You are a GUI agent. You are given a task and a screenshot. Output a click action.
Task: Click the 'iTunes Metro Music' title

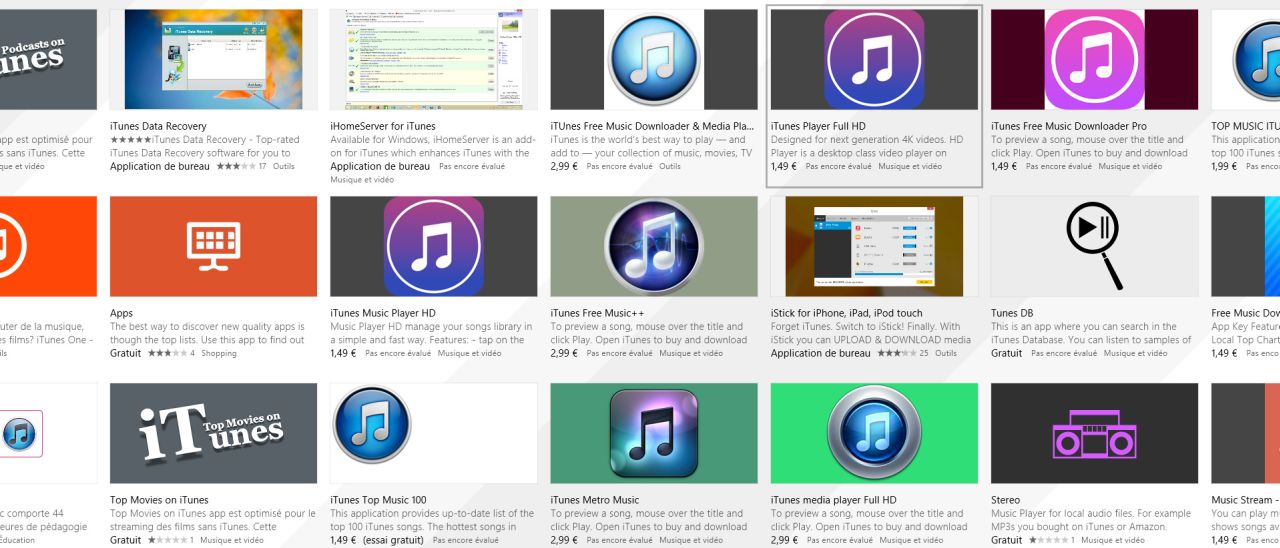point(594,500)
